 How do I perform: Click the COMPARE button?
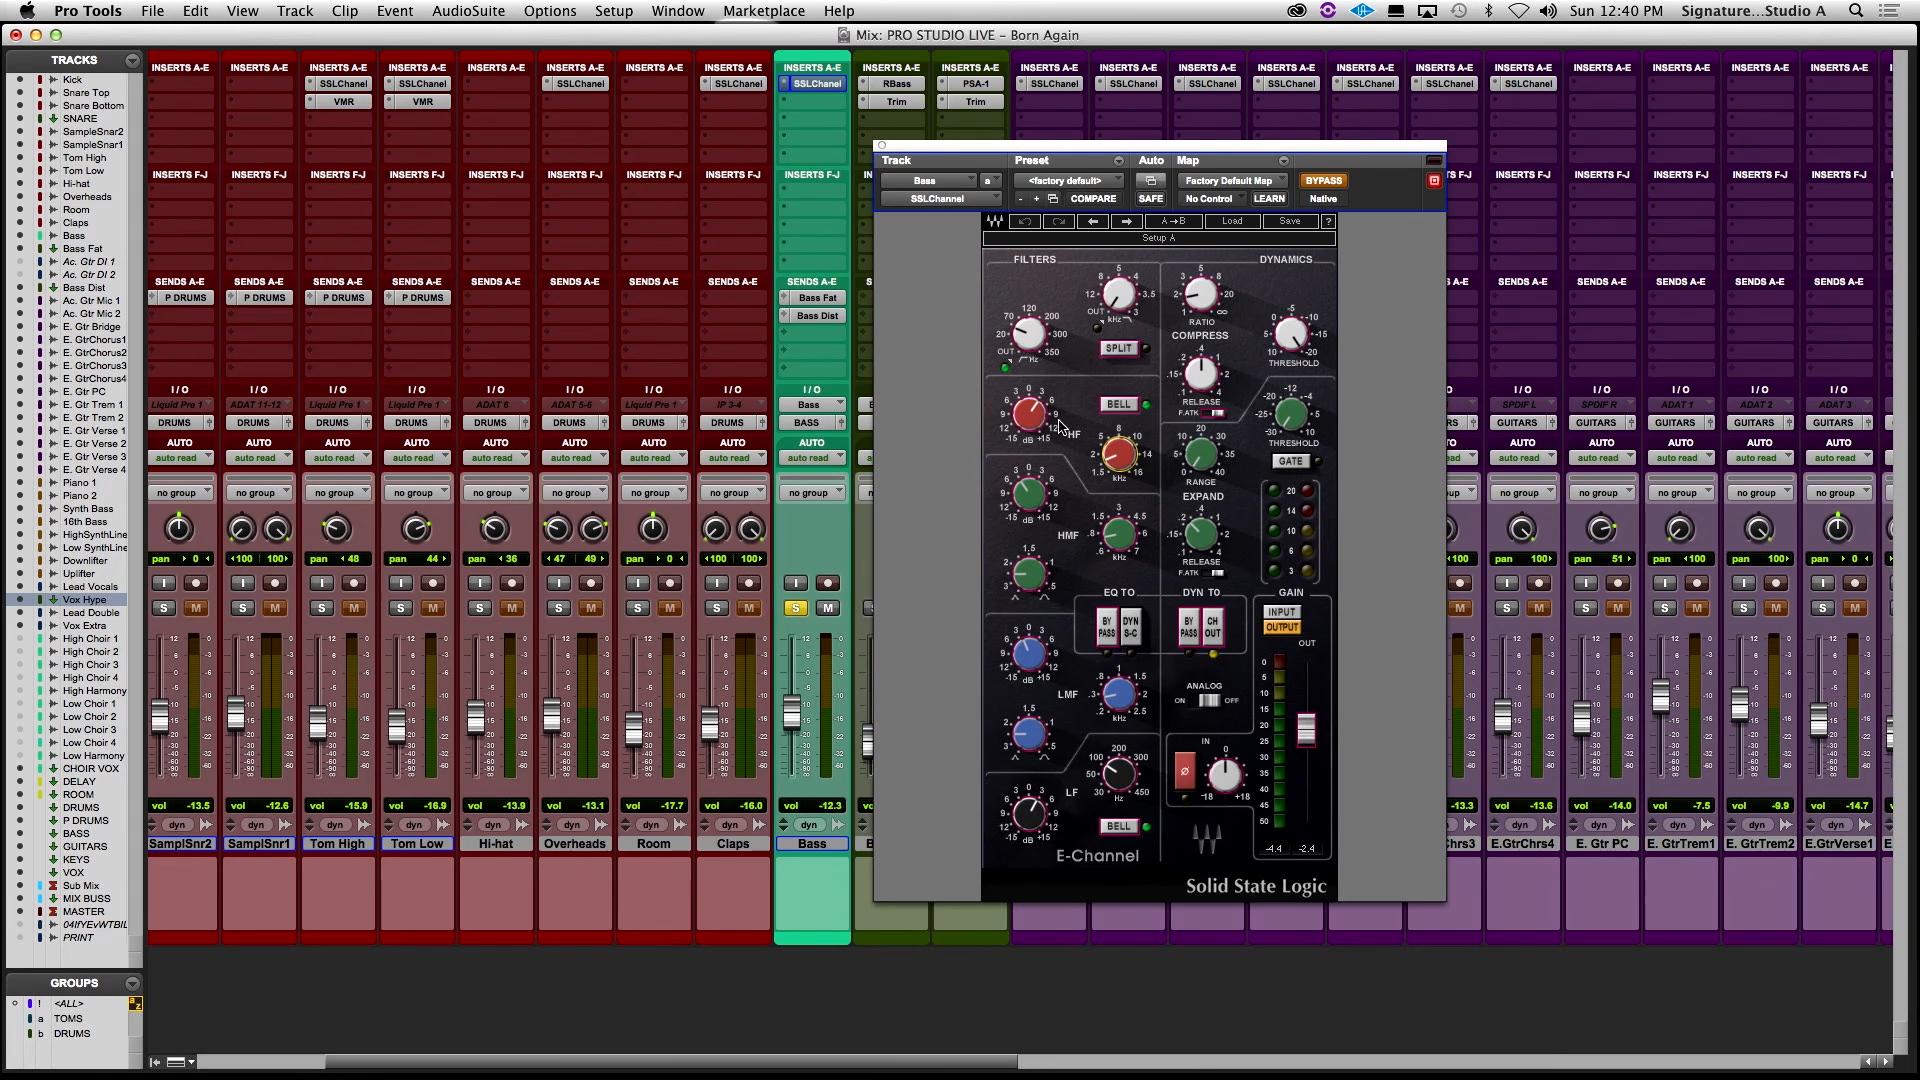coord(1093,199)
